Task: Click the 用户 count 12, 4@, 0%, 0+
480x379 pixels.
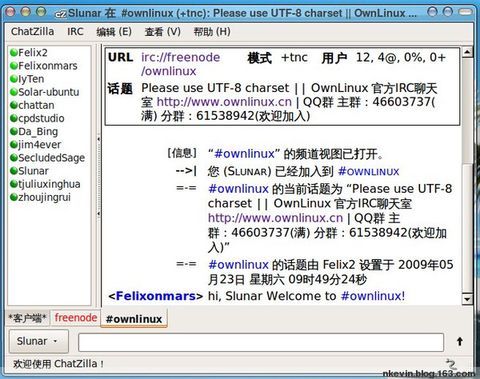Action: [401, 58]
